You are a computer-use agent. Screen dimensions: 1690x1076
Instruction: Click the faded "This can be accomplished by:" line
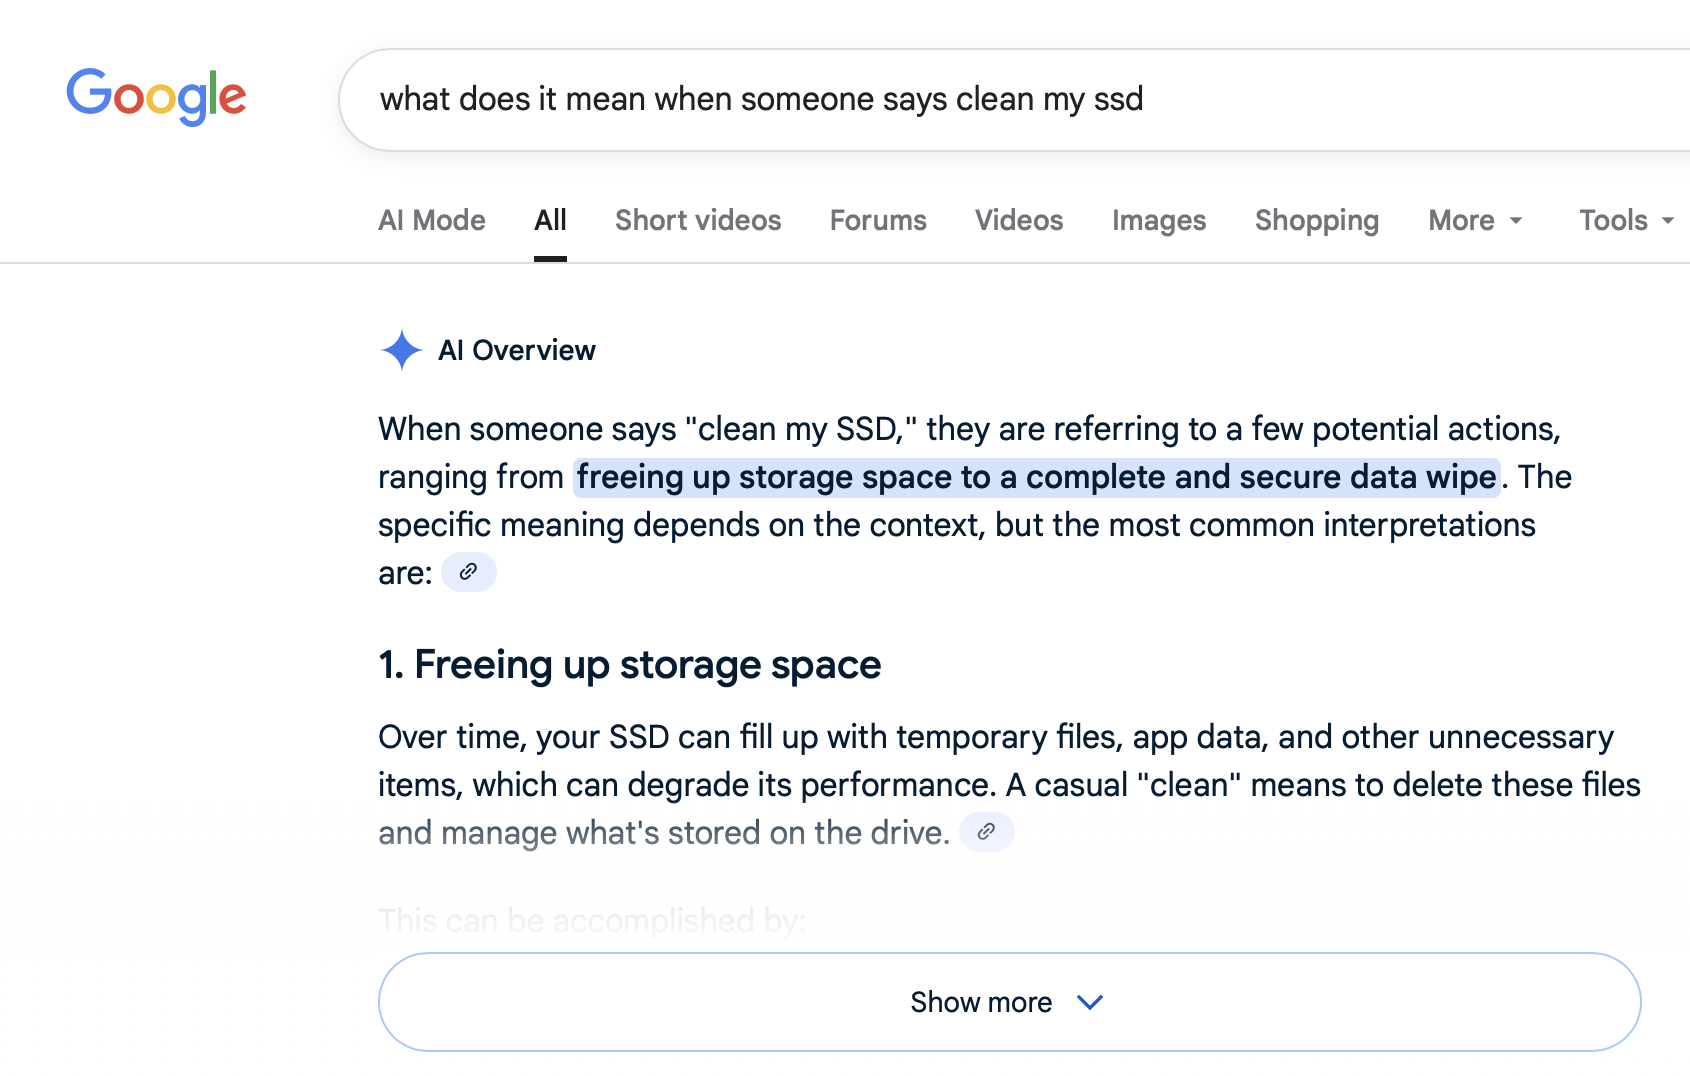592,920
